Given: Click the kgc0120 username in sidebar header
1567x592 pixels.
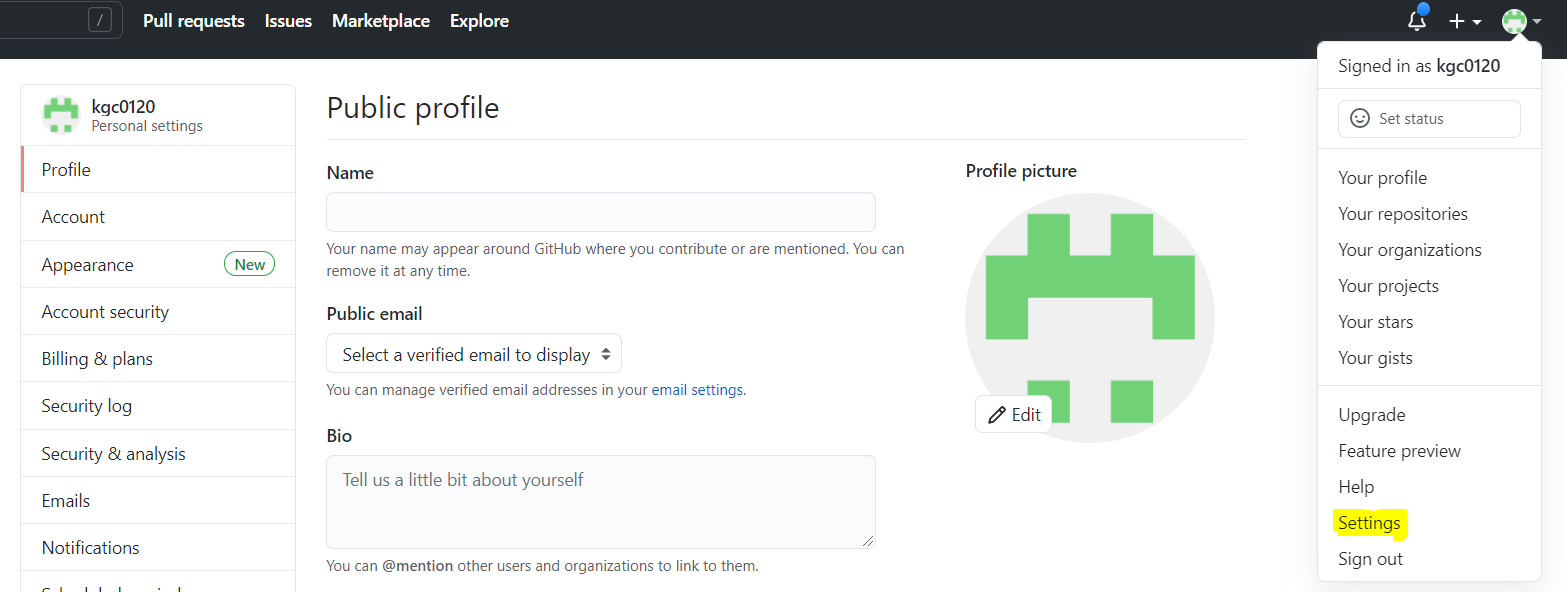Looking at the screenshot, I should [123, 107].
